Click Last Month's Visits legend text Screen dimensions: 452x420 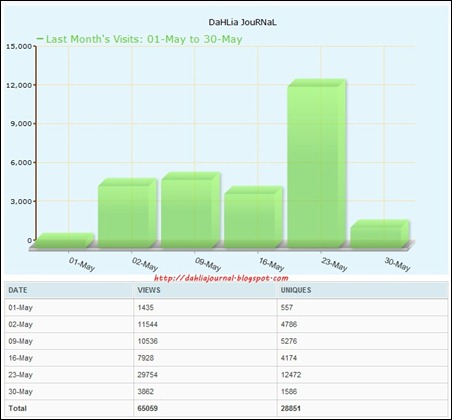click(x=144, y=39)
